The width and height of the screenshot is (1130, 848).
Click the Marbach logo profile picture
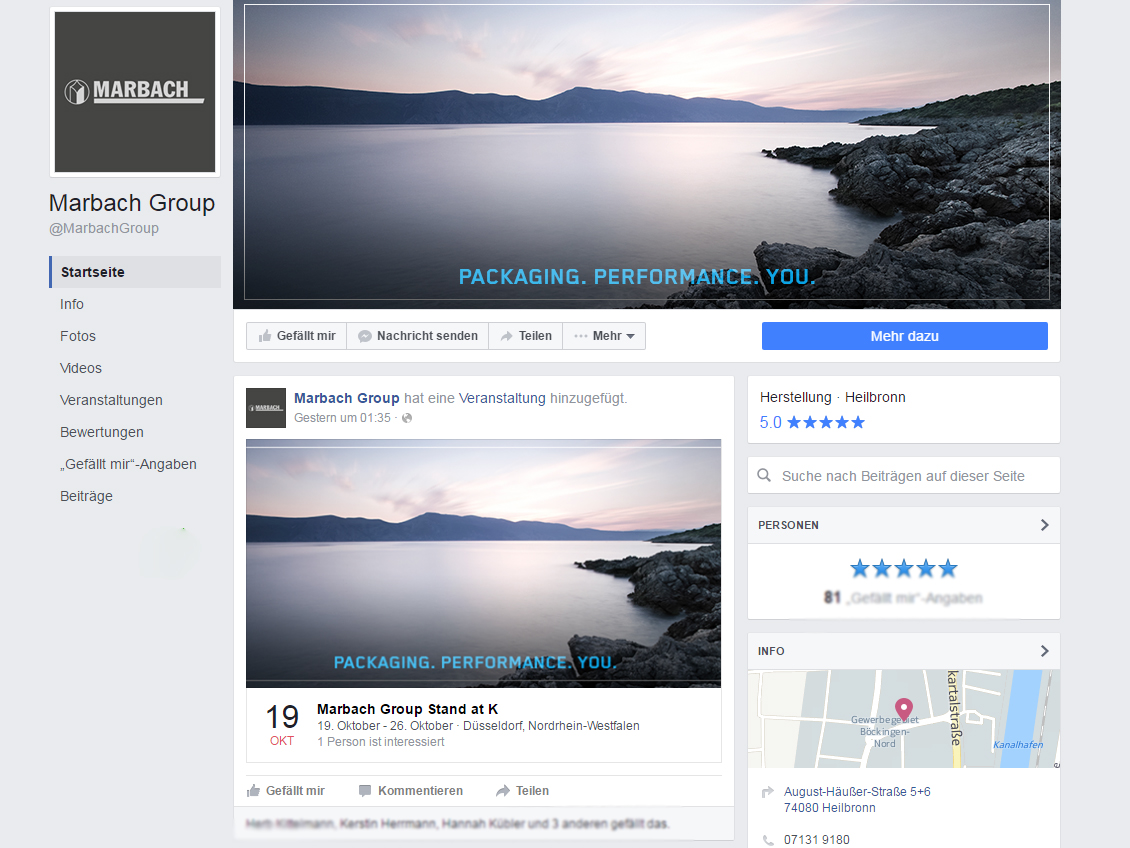point(135,92)
